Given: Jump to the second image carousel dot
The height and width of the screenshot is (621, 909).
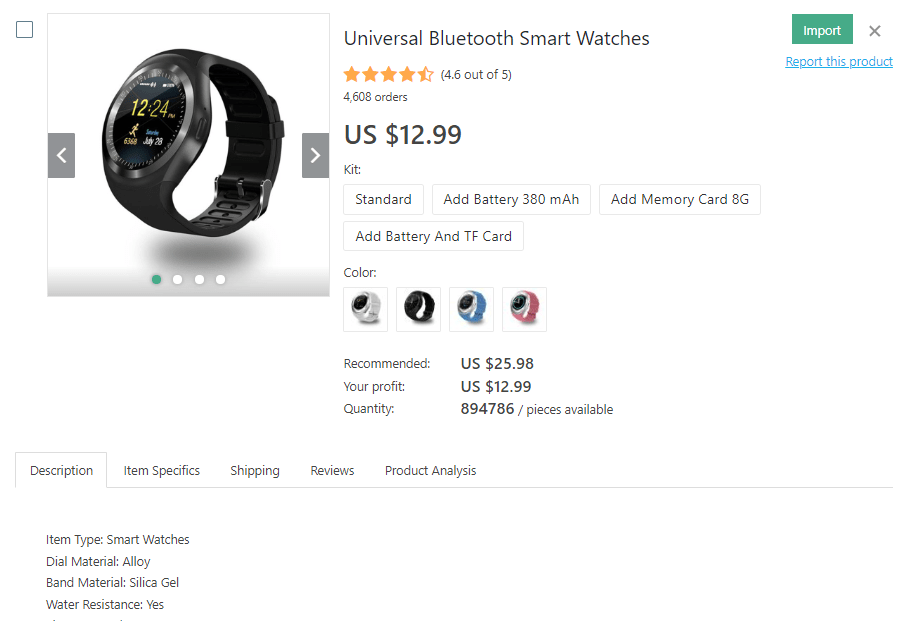Looking at the screenshot, I should coord(177,279).
